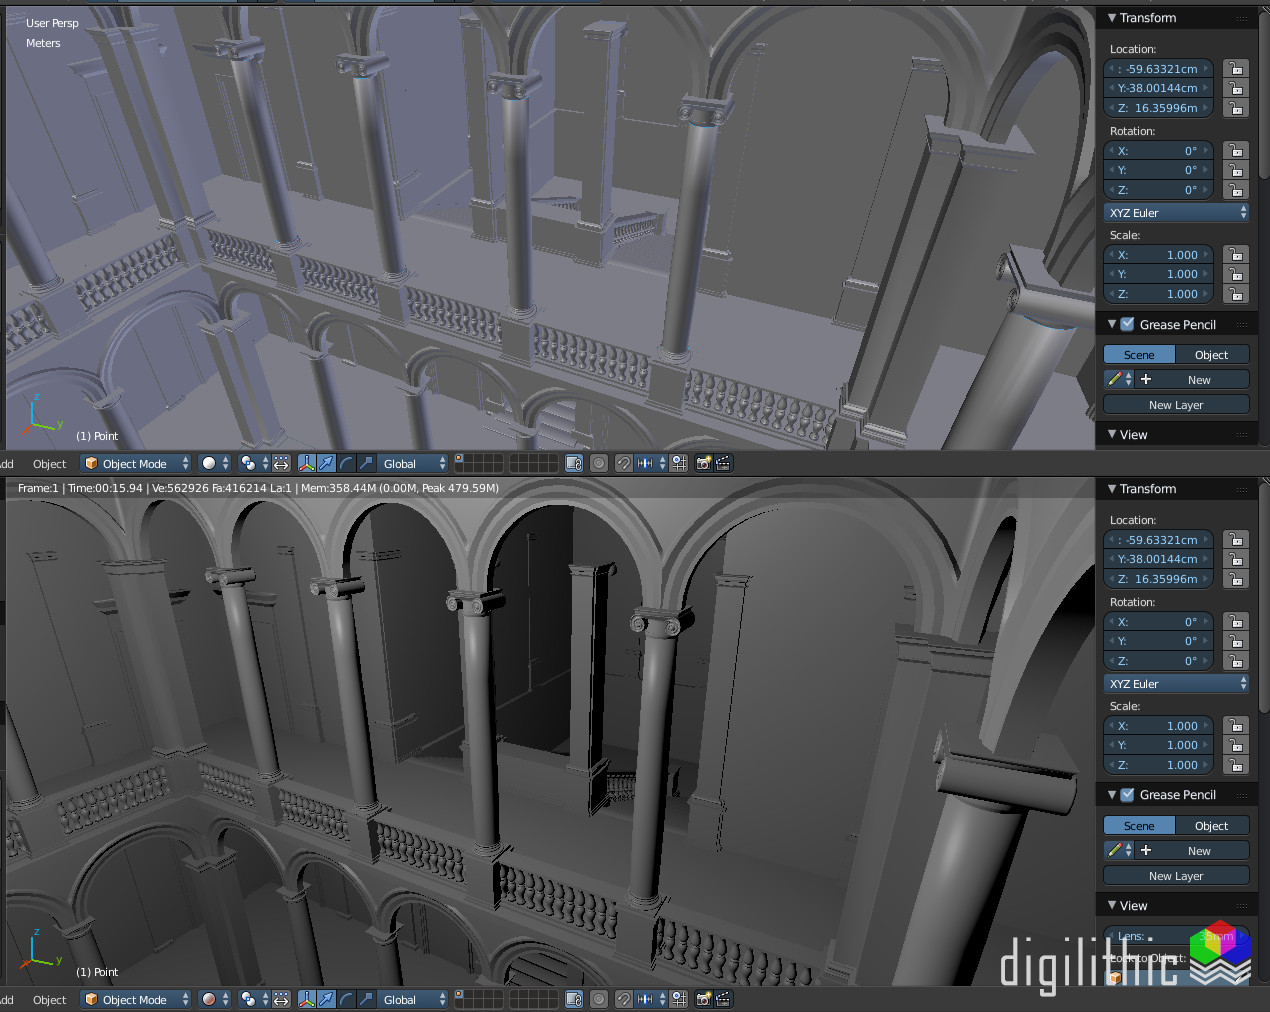Click lock layers to scene icon in lower header

pos(574,999)
